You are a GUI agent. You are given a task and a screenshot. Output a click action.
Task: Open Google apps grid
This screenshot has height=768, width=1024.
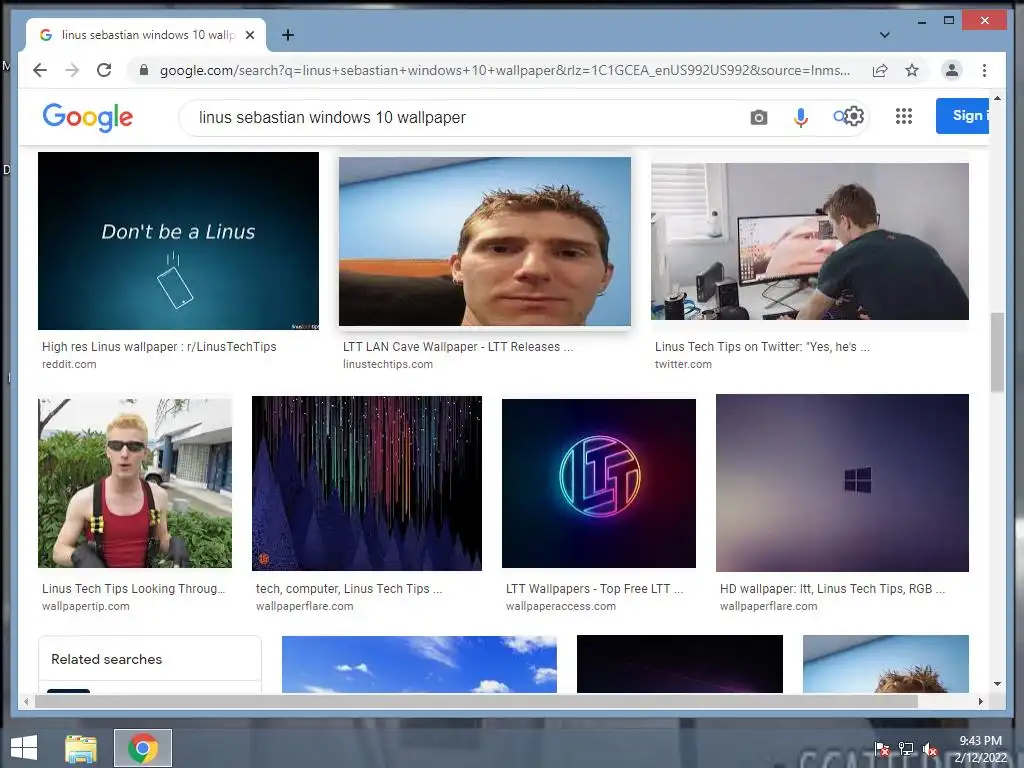(904, 116)
